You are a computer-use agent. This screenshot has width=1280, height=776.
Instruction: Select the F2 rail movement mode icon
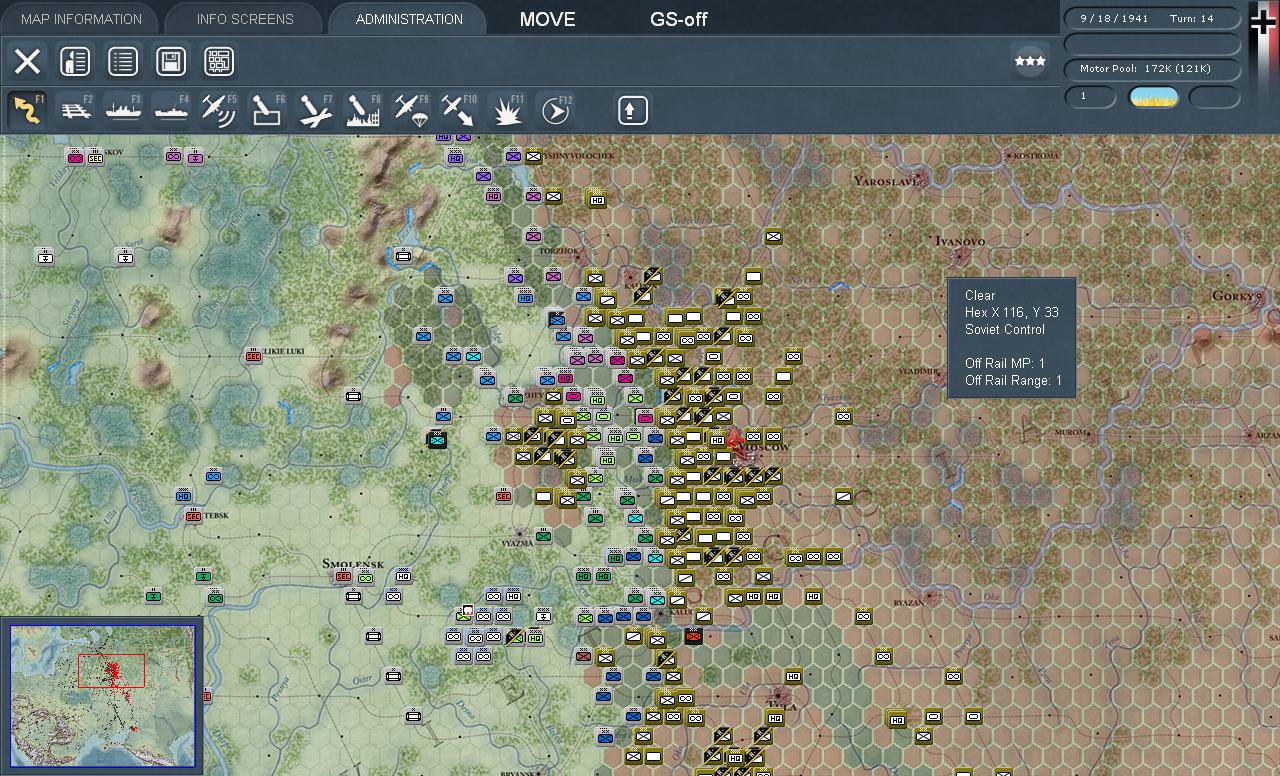75,110
